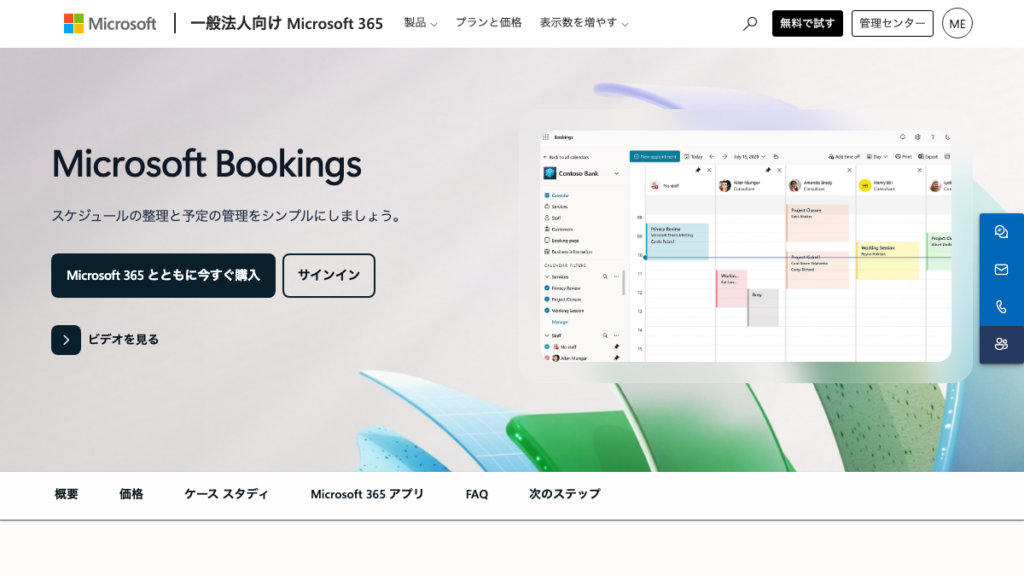The height and width of the screenshot is (576, 1024).
Task: Click the envelope email contact icon
Action: 1001,269
